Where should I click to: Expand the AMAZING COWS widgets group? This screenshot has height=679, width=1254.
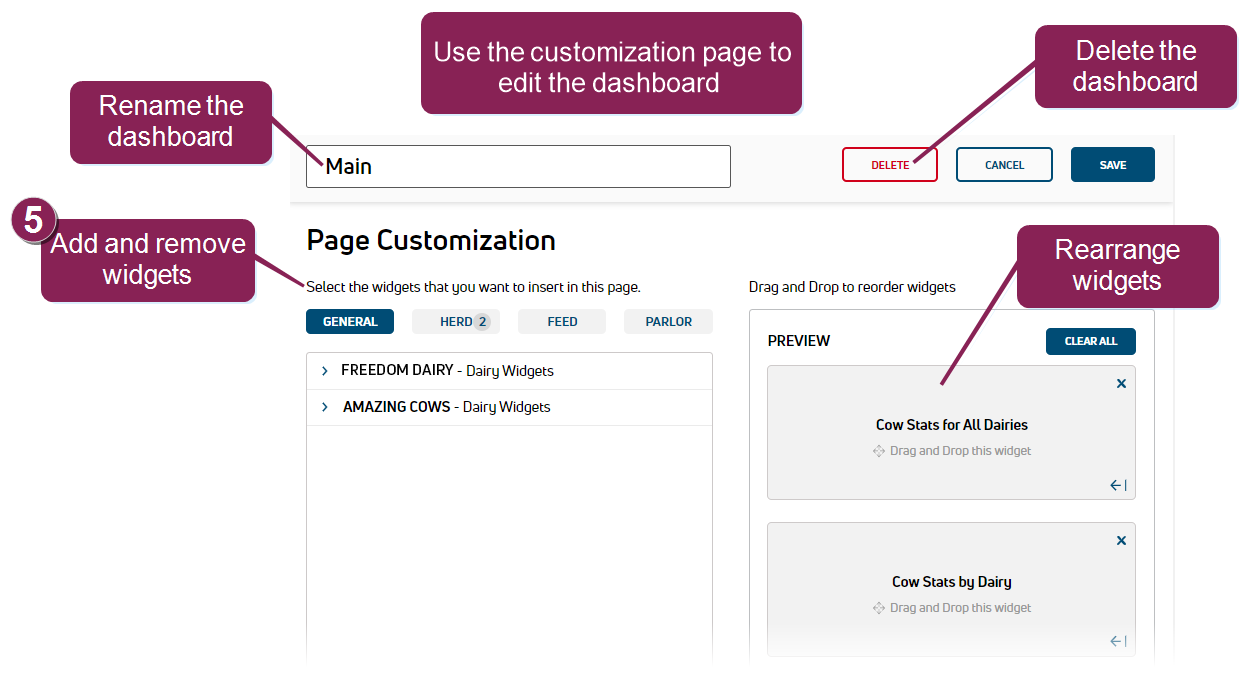pyautogui.click(x=325, y=407)
